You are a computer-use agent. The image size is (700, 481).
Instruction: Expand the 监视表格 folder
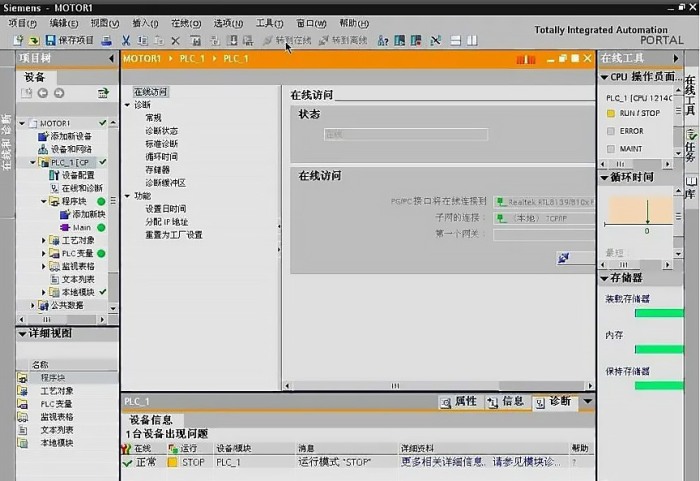click(44, 266)
